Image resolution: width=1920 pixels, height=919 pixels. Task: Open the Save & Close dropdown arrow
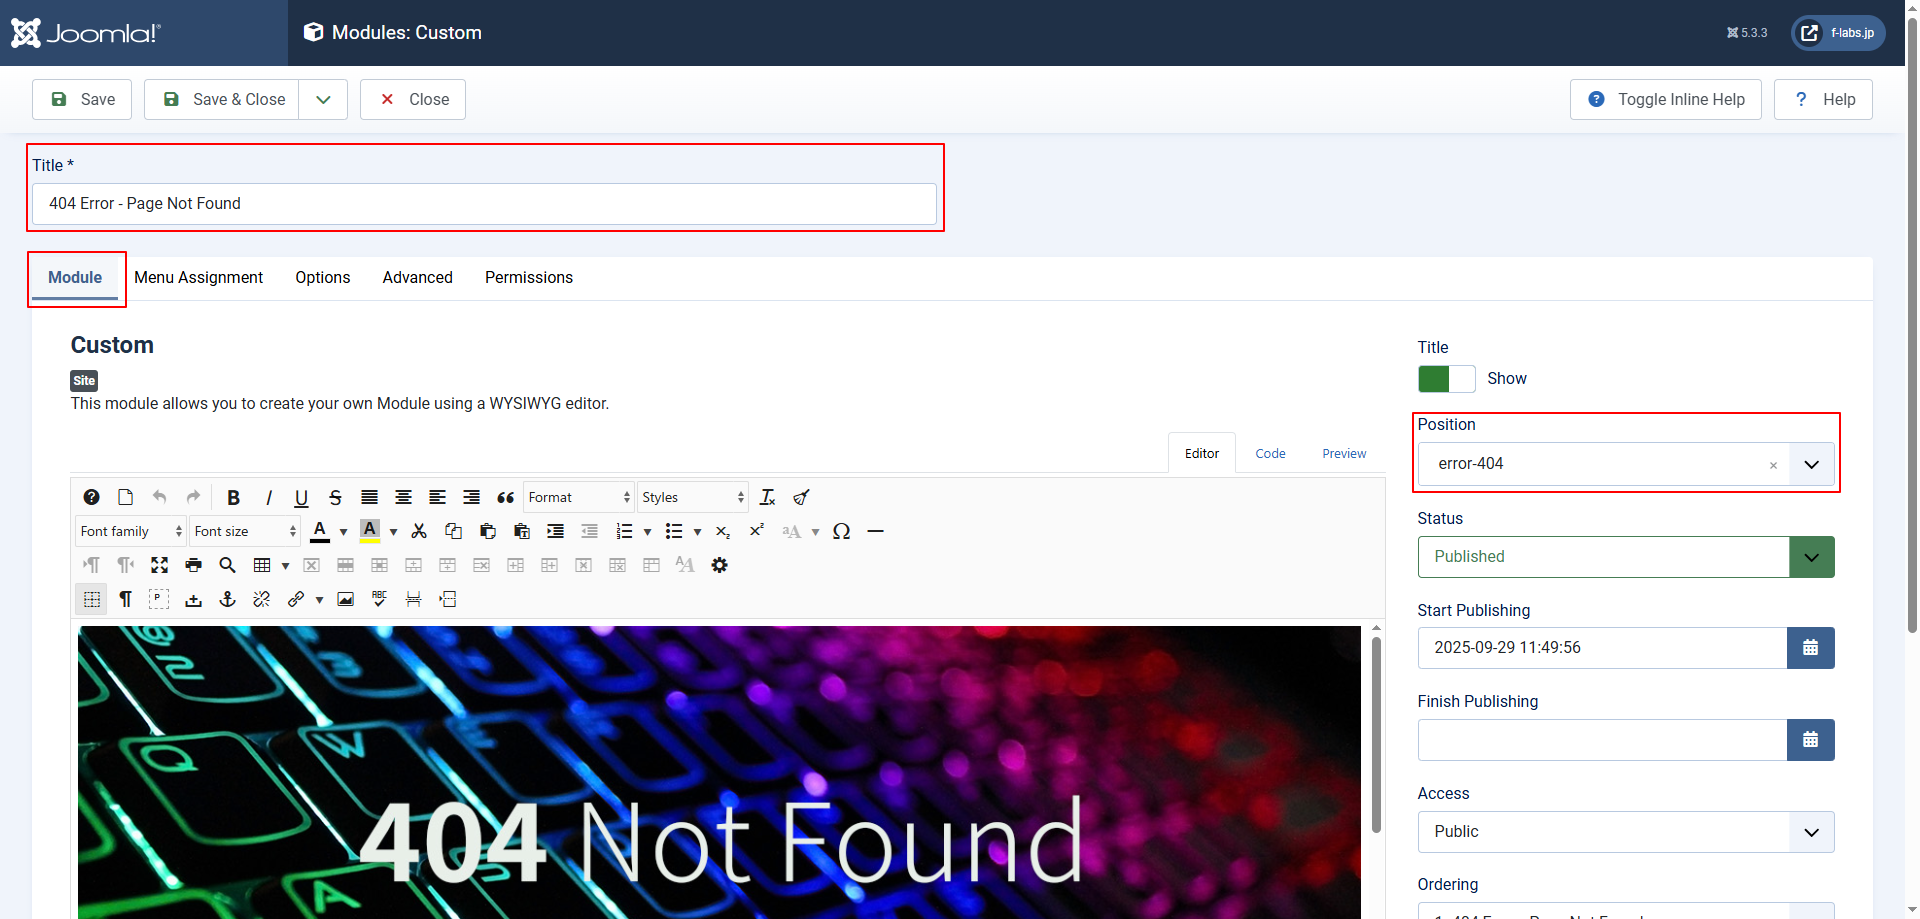(x=323, y=100)
